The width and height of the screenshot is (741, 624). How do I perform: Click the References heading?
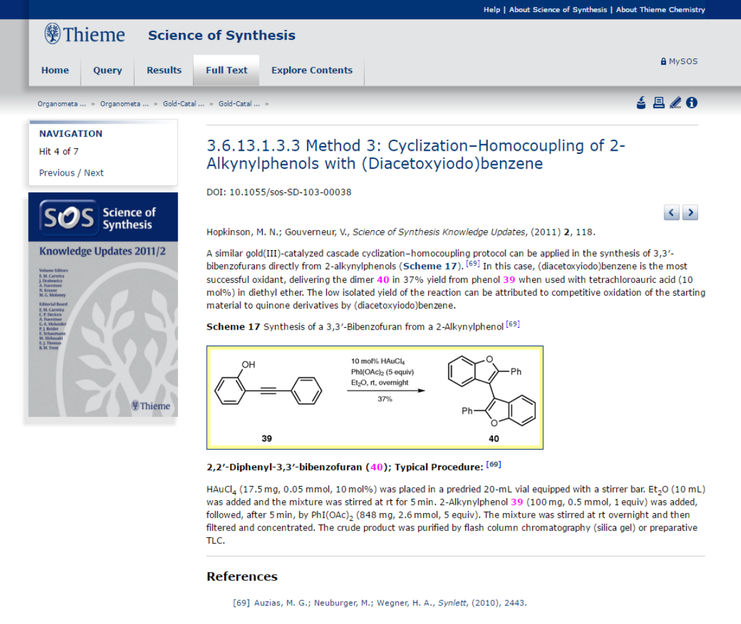(x=242, y=576)
